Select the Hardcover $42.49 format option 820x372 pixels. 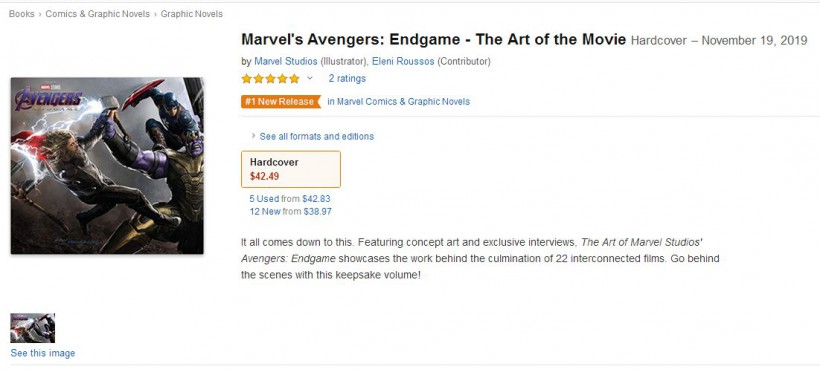(x=291, y=169)
